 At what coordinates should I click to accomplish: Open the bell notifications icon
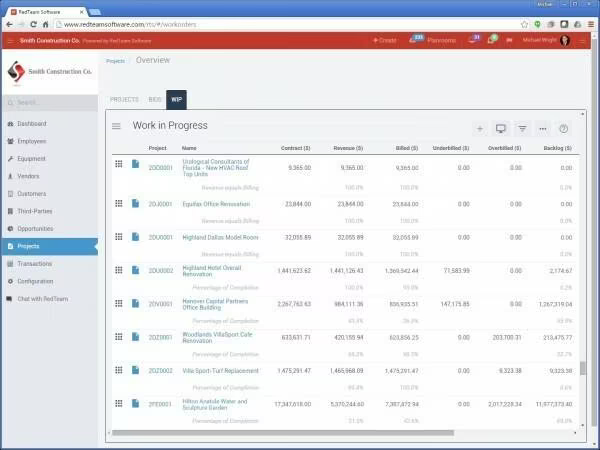(473, 39)
